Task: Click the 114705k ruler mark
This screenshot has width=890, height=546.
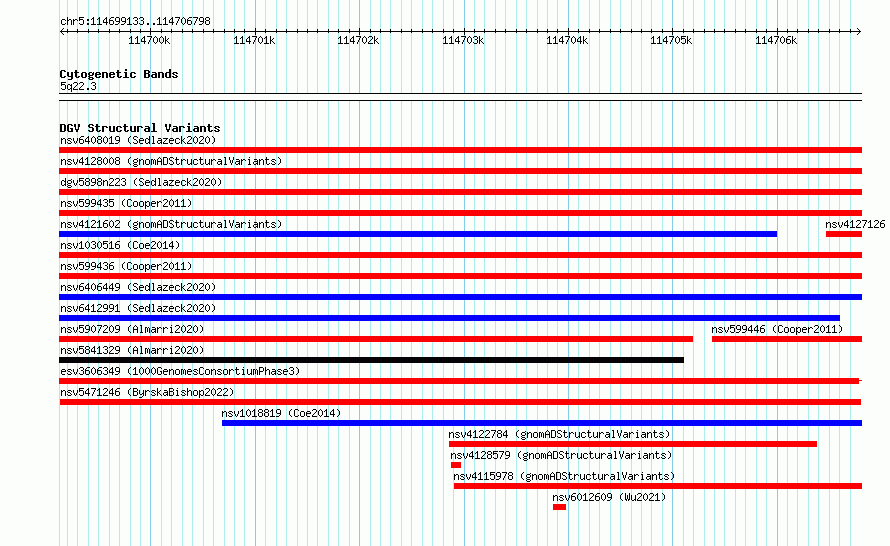Action: coord(670,40)
